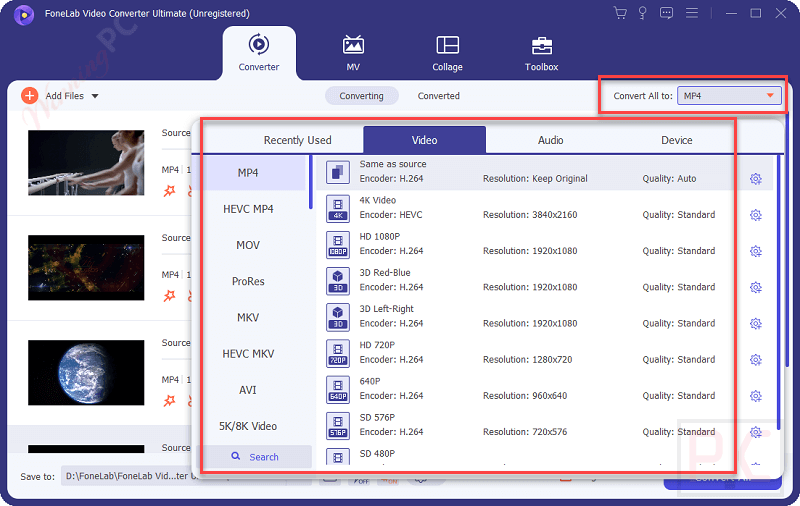The image size is (800, 506).
Task: Open settings gear for HD 1080P preset
Action: (756, 251)
